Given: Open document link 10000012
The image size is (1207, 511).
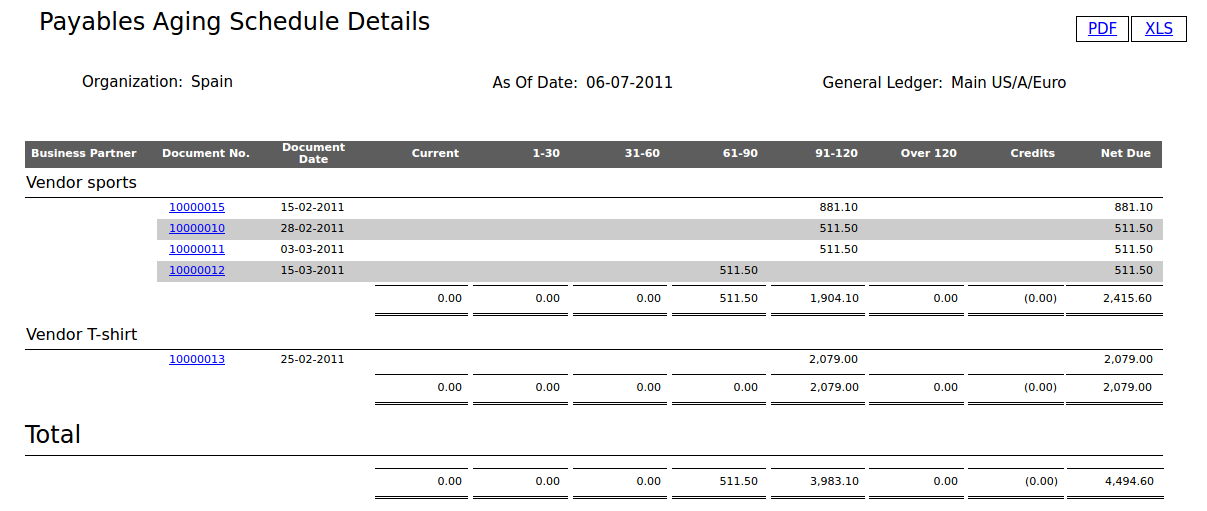Looking at the screenshot, I should 197,271.
